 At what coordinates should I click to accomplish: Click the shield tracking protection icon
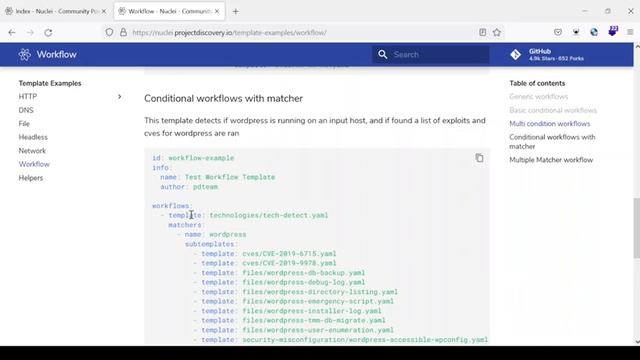(x=109, y=33)
